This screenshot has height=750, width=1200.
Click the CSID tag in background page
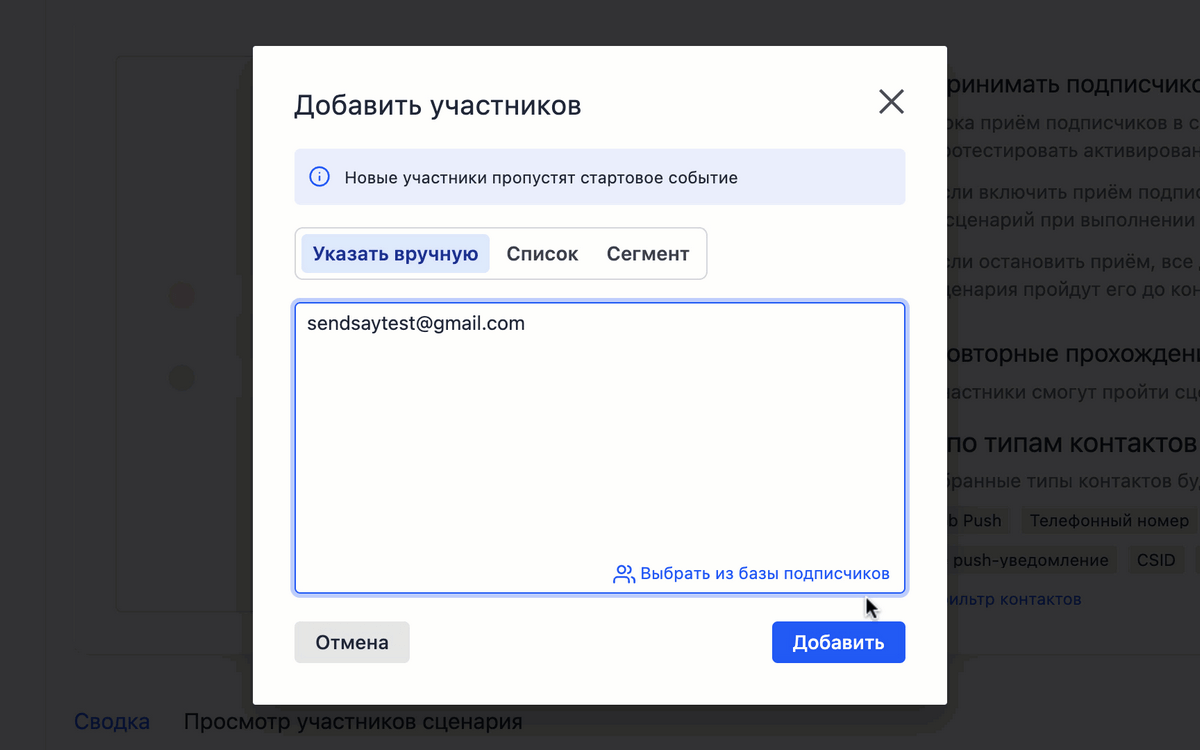coord(1156,560)
